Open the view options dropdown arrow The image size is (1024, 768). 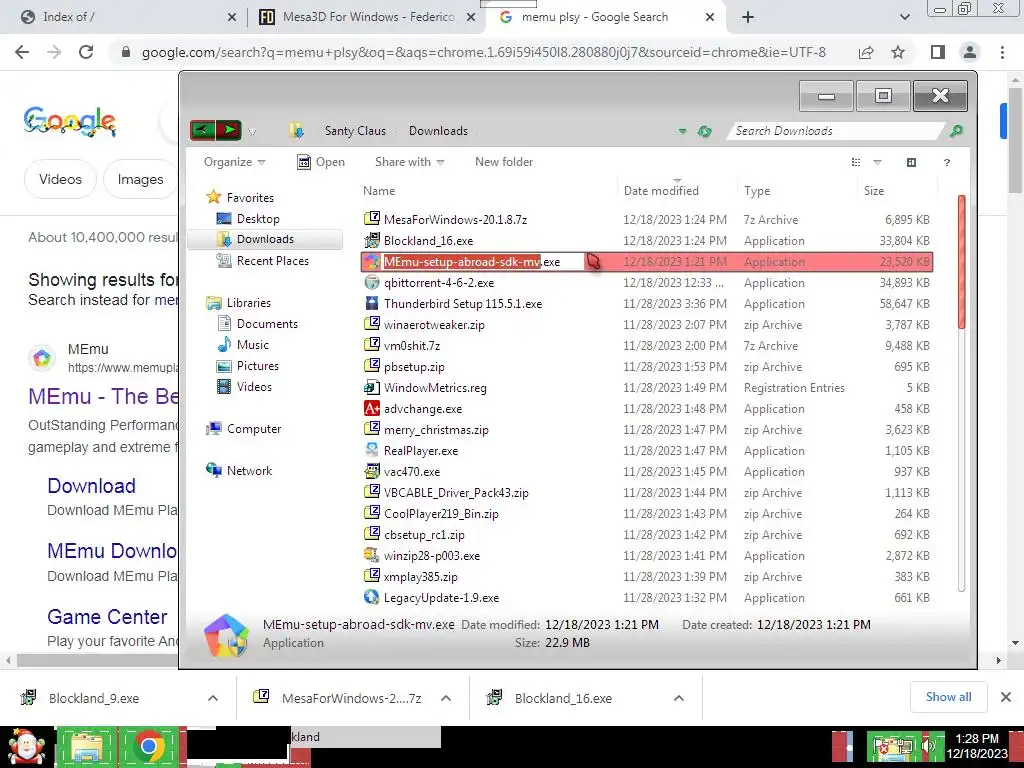877,162
